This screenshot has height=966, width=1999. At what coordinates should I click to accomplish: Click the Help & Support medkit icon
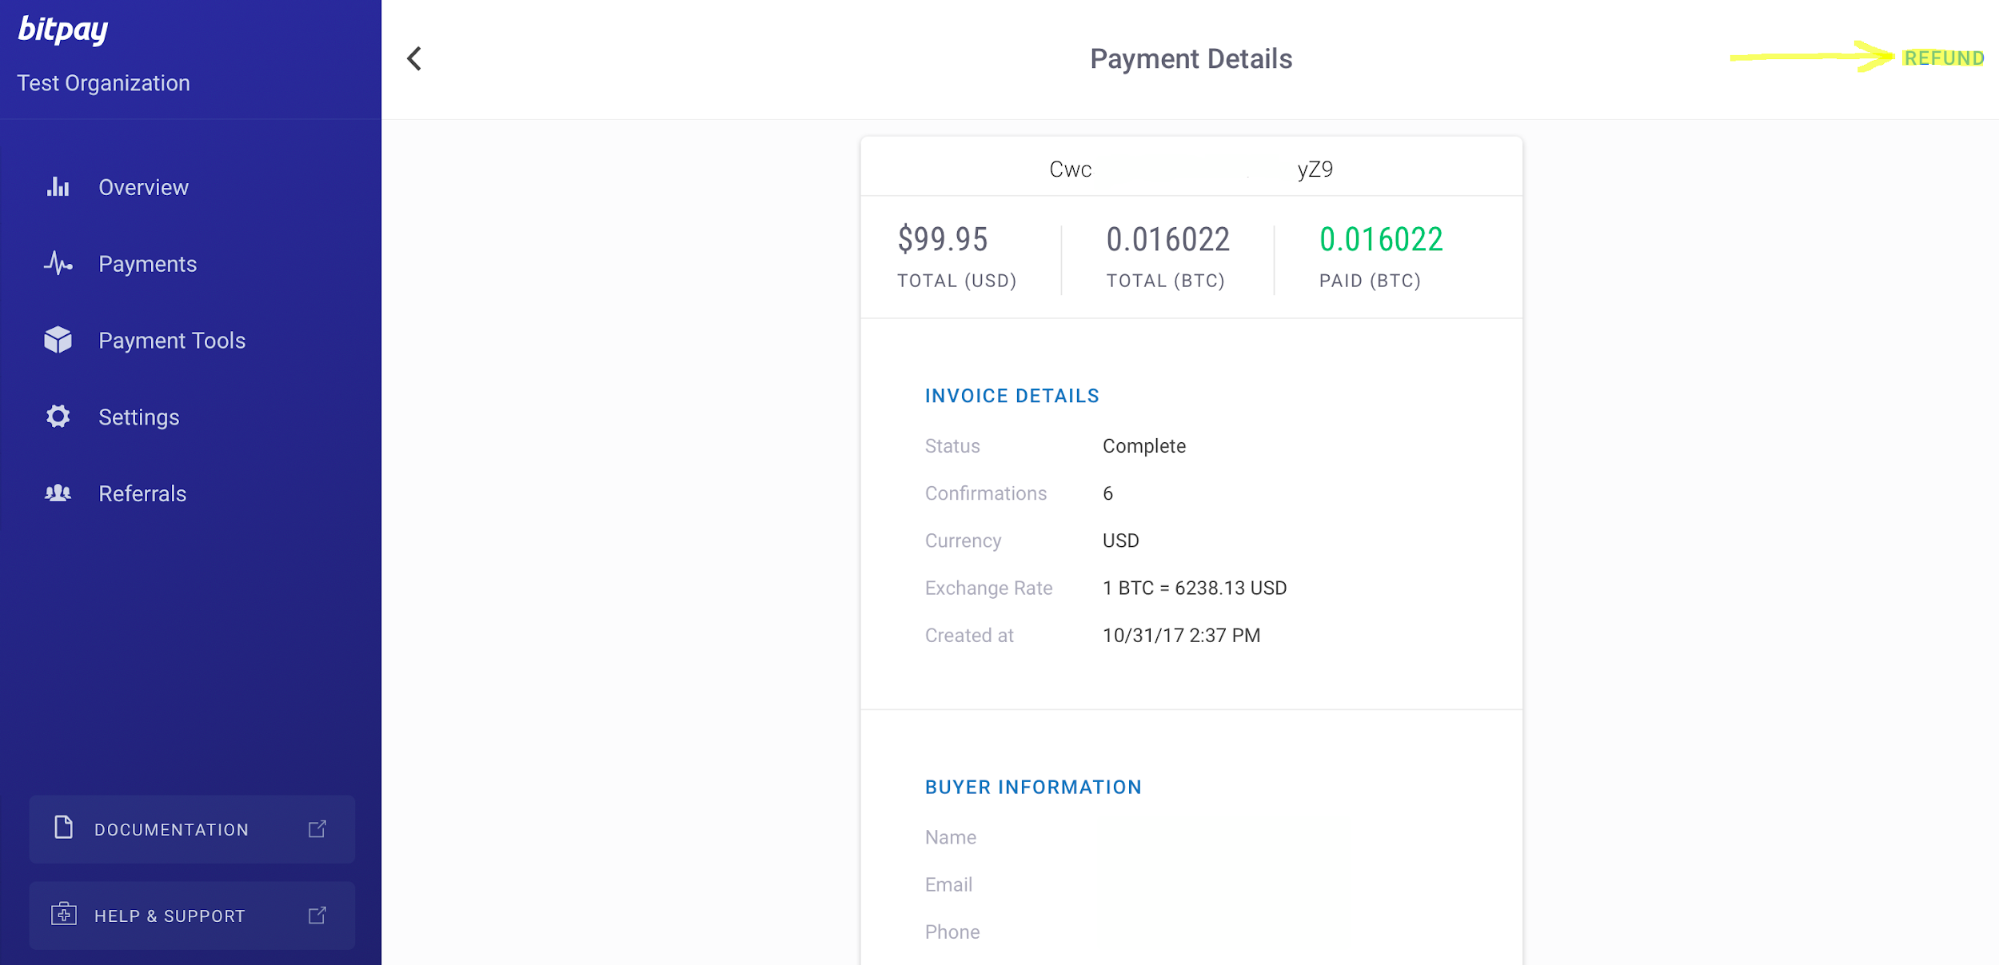pos(64,914)
